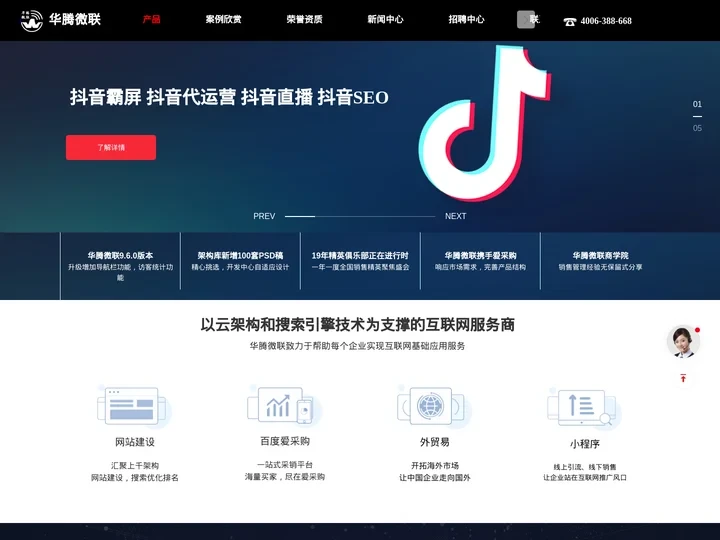Open the 招聘中心 menu item

point(466,19)
